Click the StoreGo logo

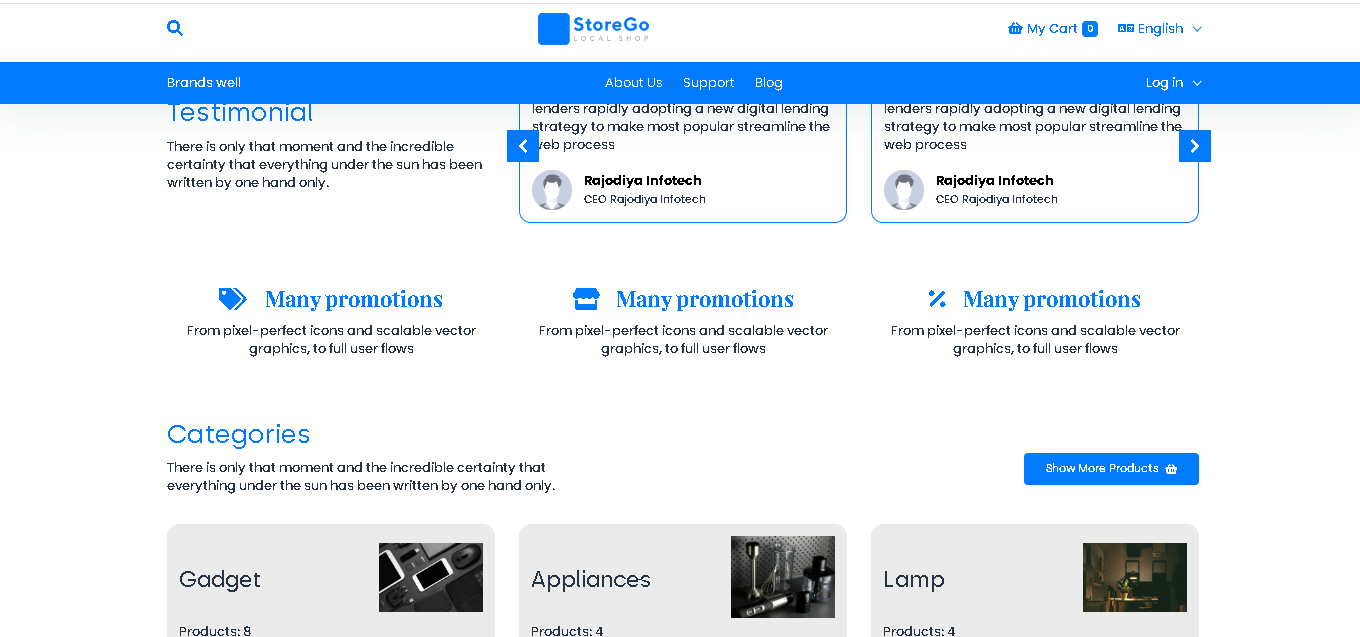(x=593, y=29)
